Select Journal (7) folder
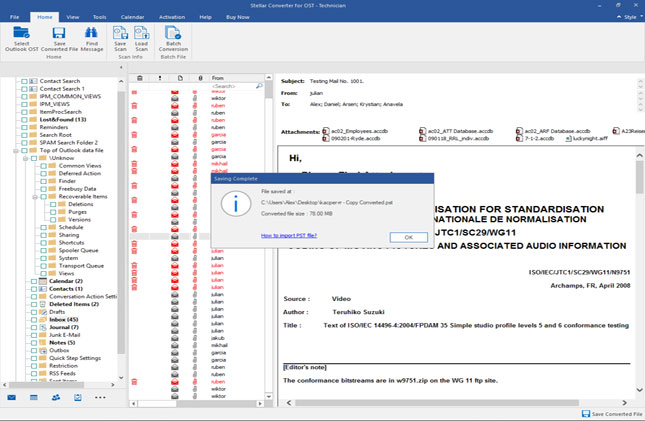 point(64,328)
